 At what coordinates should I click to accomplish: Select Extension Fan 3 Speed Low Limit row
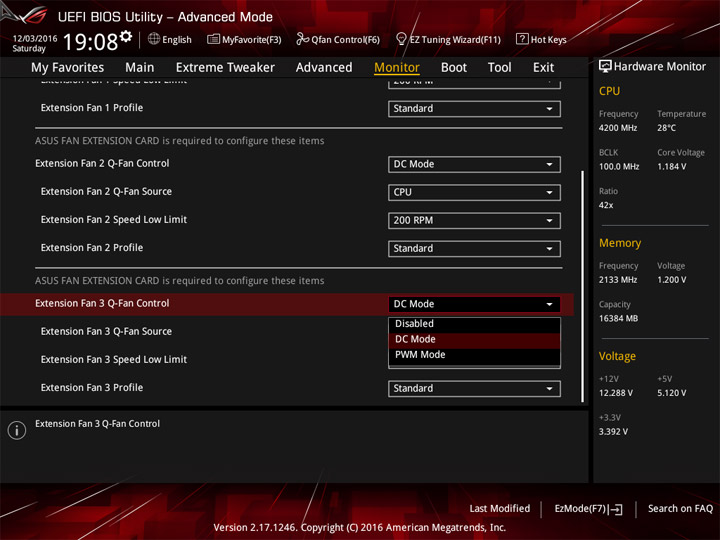[x=114, y=360]
